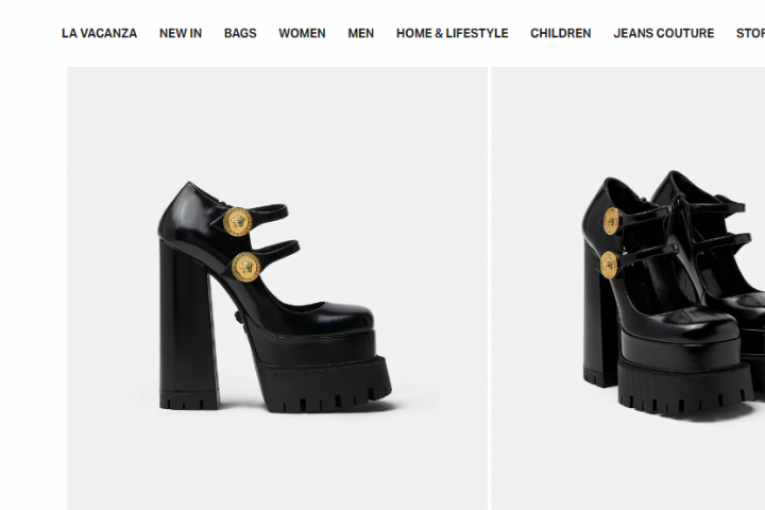Open the side-view platform shoe image
This screenshot has height=510, width=765.
pos(277,288)
